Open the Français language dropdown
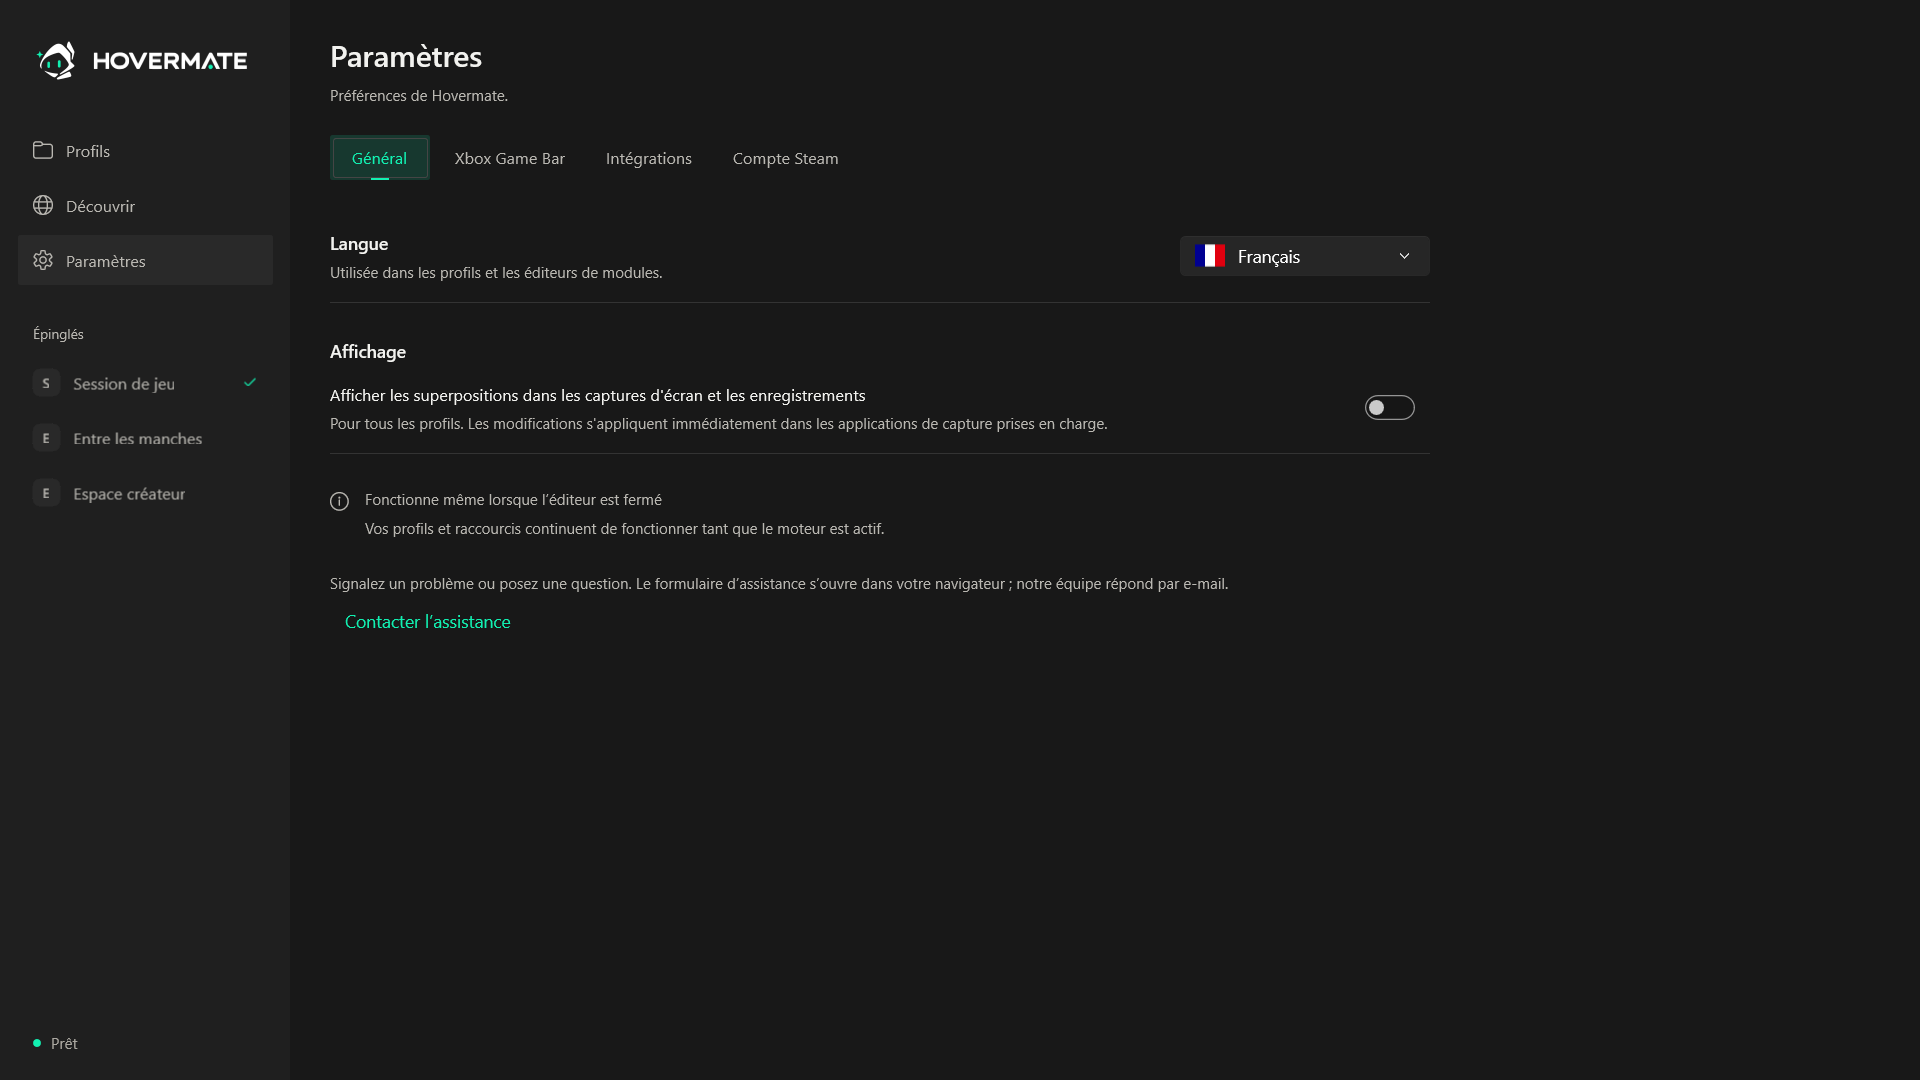The image size is (1920, 1080). tap(1305, 256)
